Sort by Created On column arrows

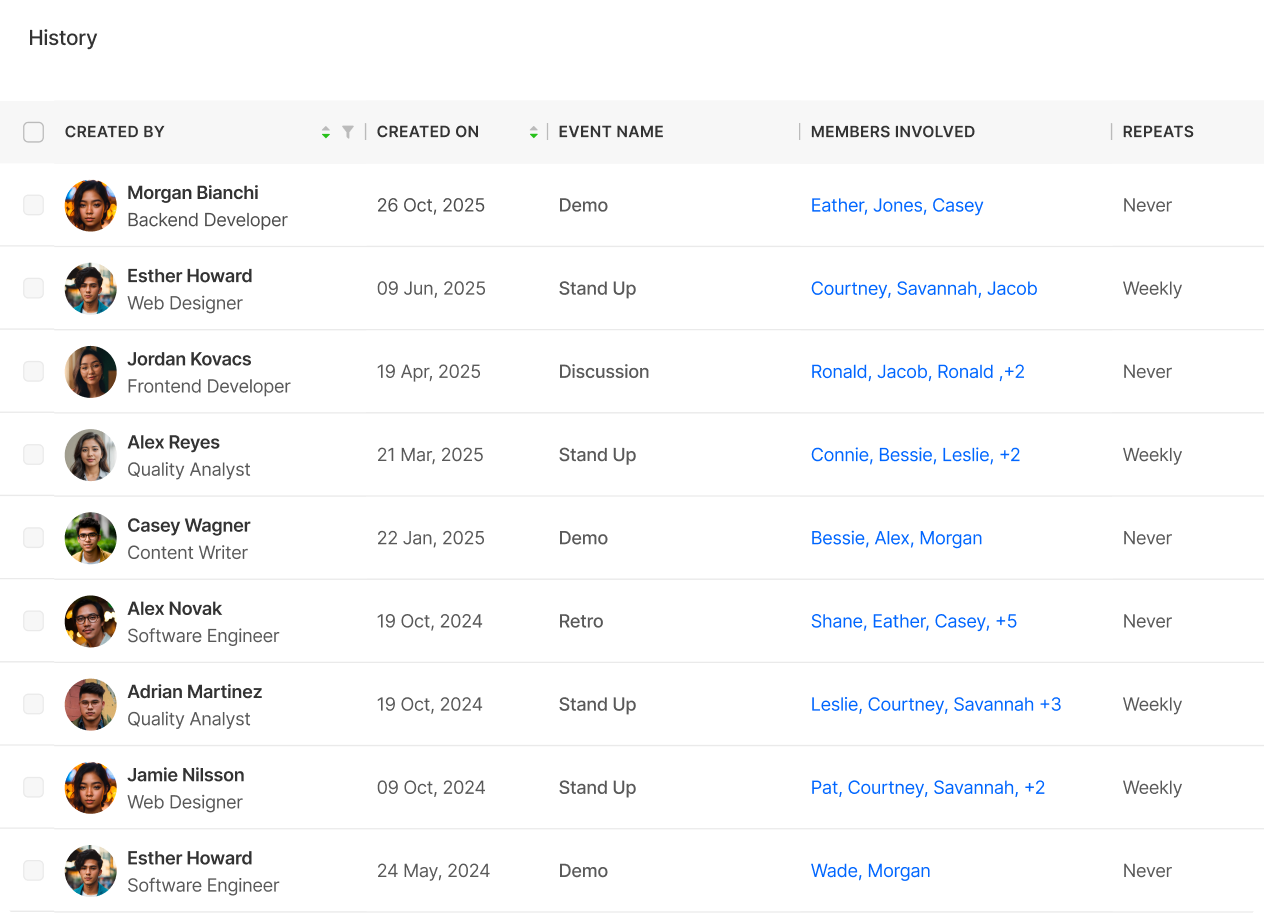pyautogui.click(x=533, y=132)
